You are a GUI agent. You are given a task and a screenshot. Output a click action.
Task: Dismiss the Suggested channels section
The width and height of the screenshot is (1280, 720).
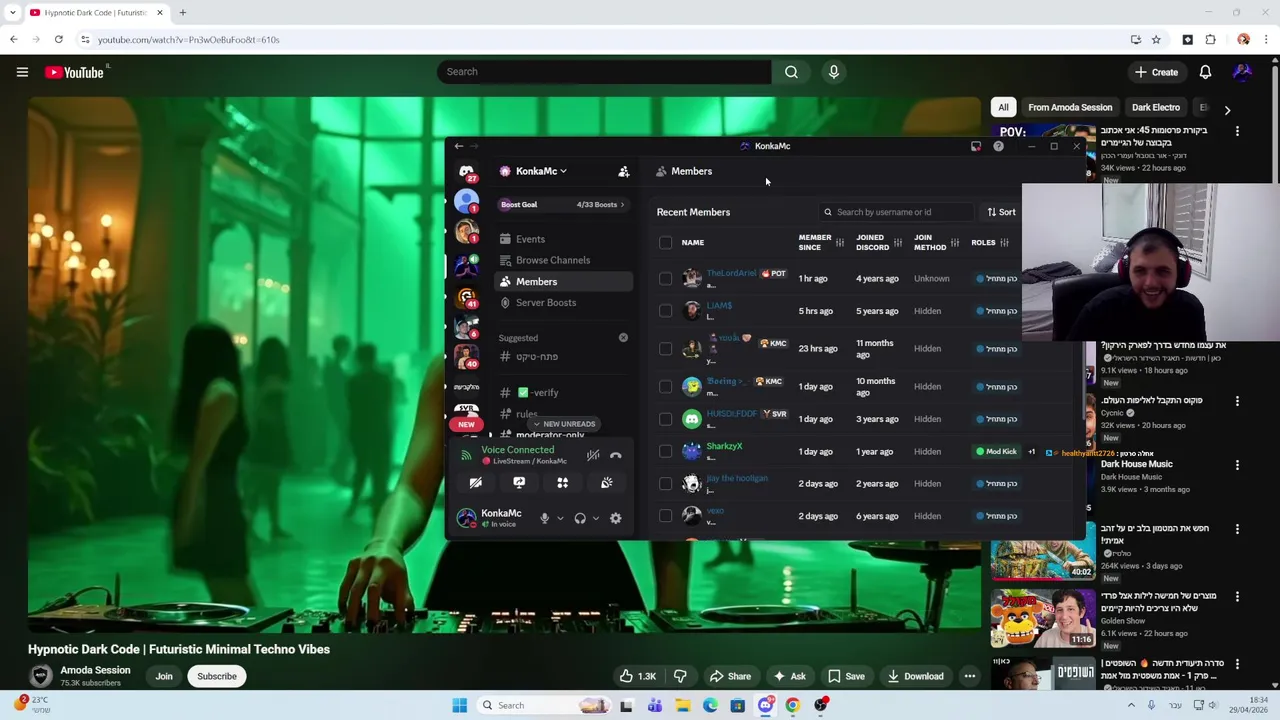pyautogui.click(x=623, y=338)
